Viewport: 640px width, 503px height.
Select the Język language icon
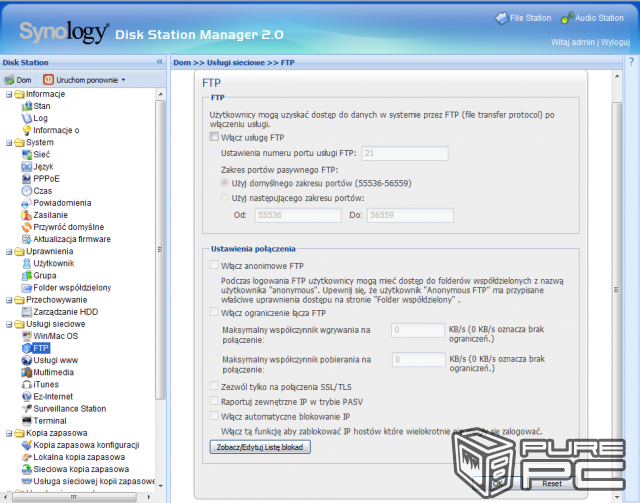pos(27,167)
